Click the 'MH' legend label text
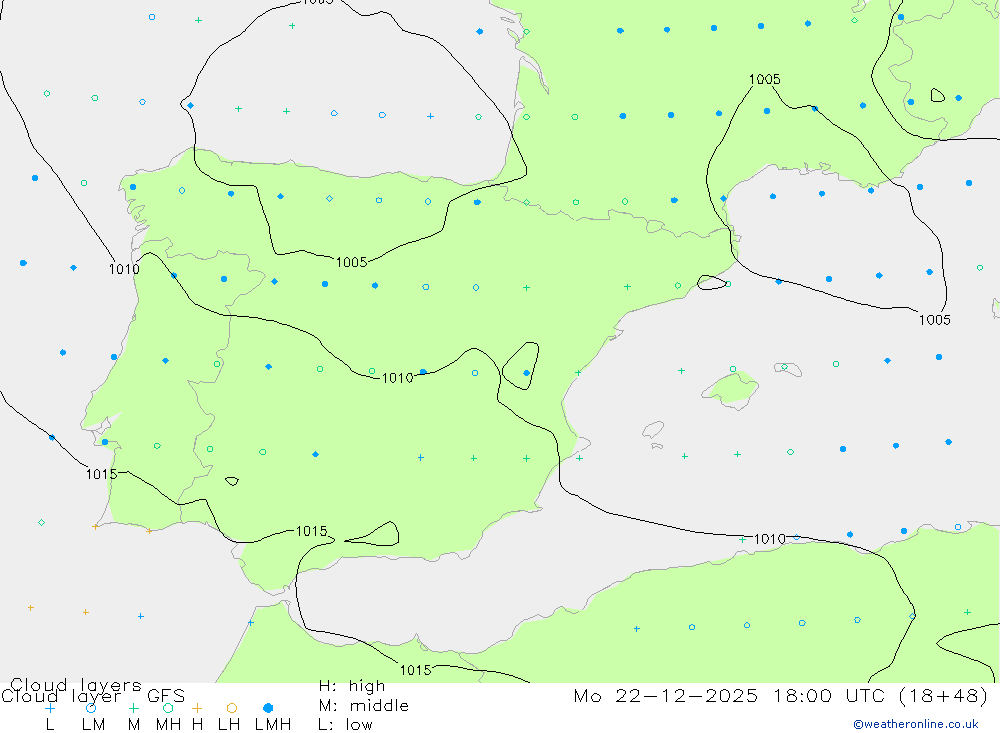Image resolution: width=1000 pixels, height=733 pixels. (x=168, y=725)
